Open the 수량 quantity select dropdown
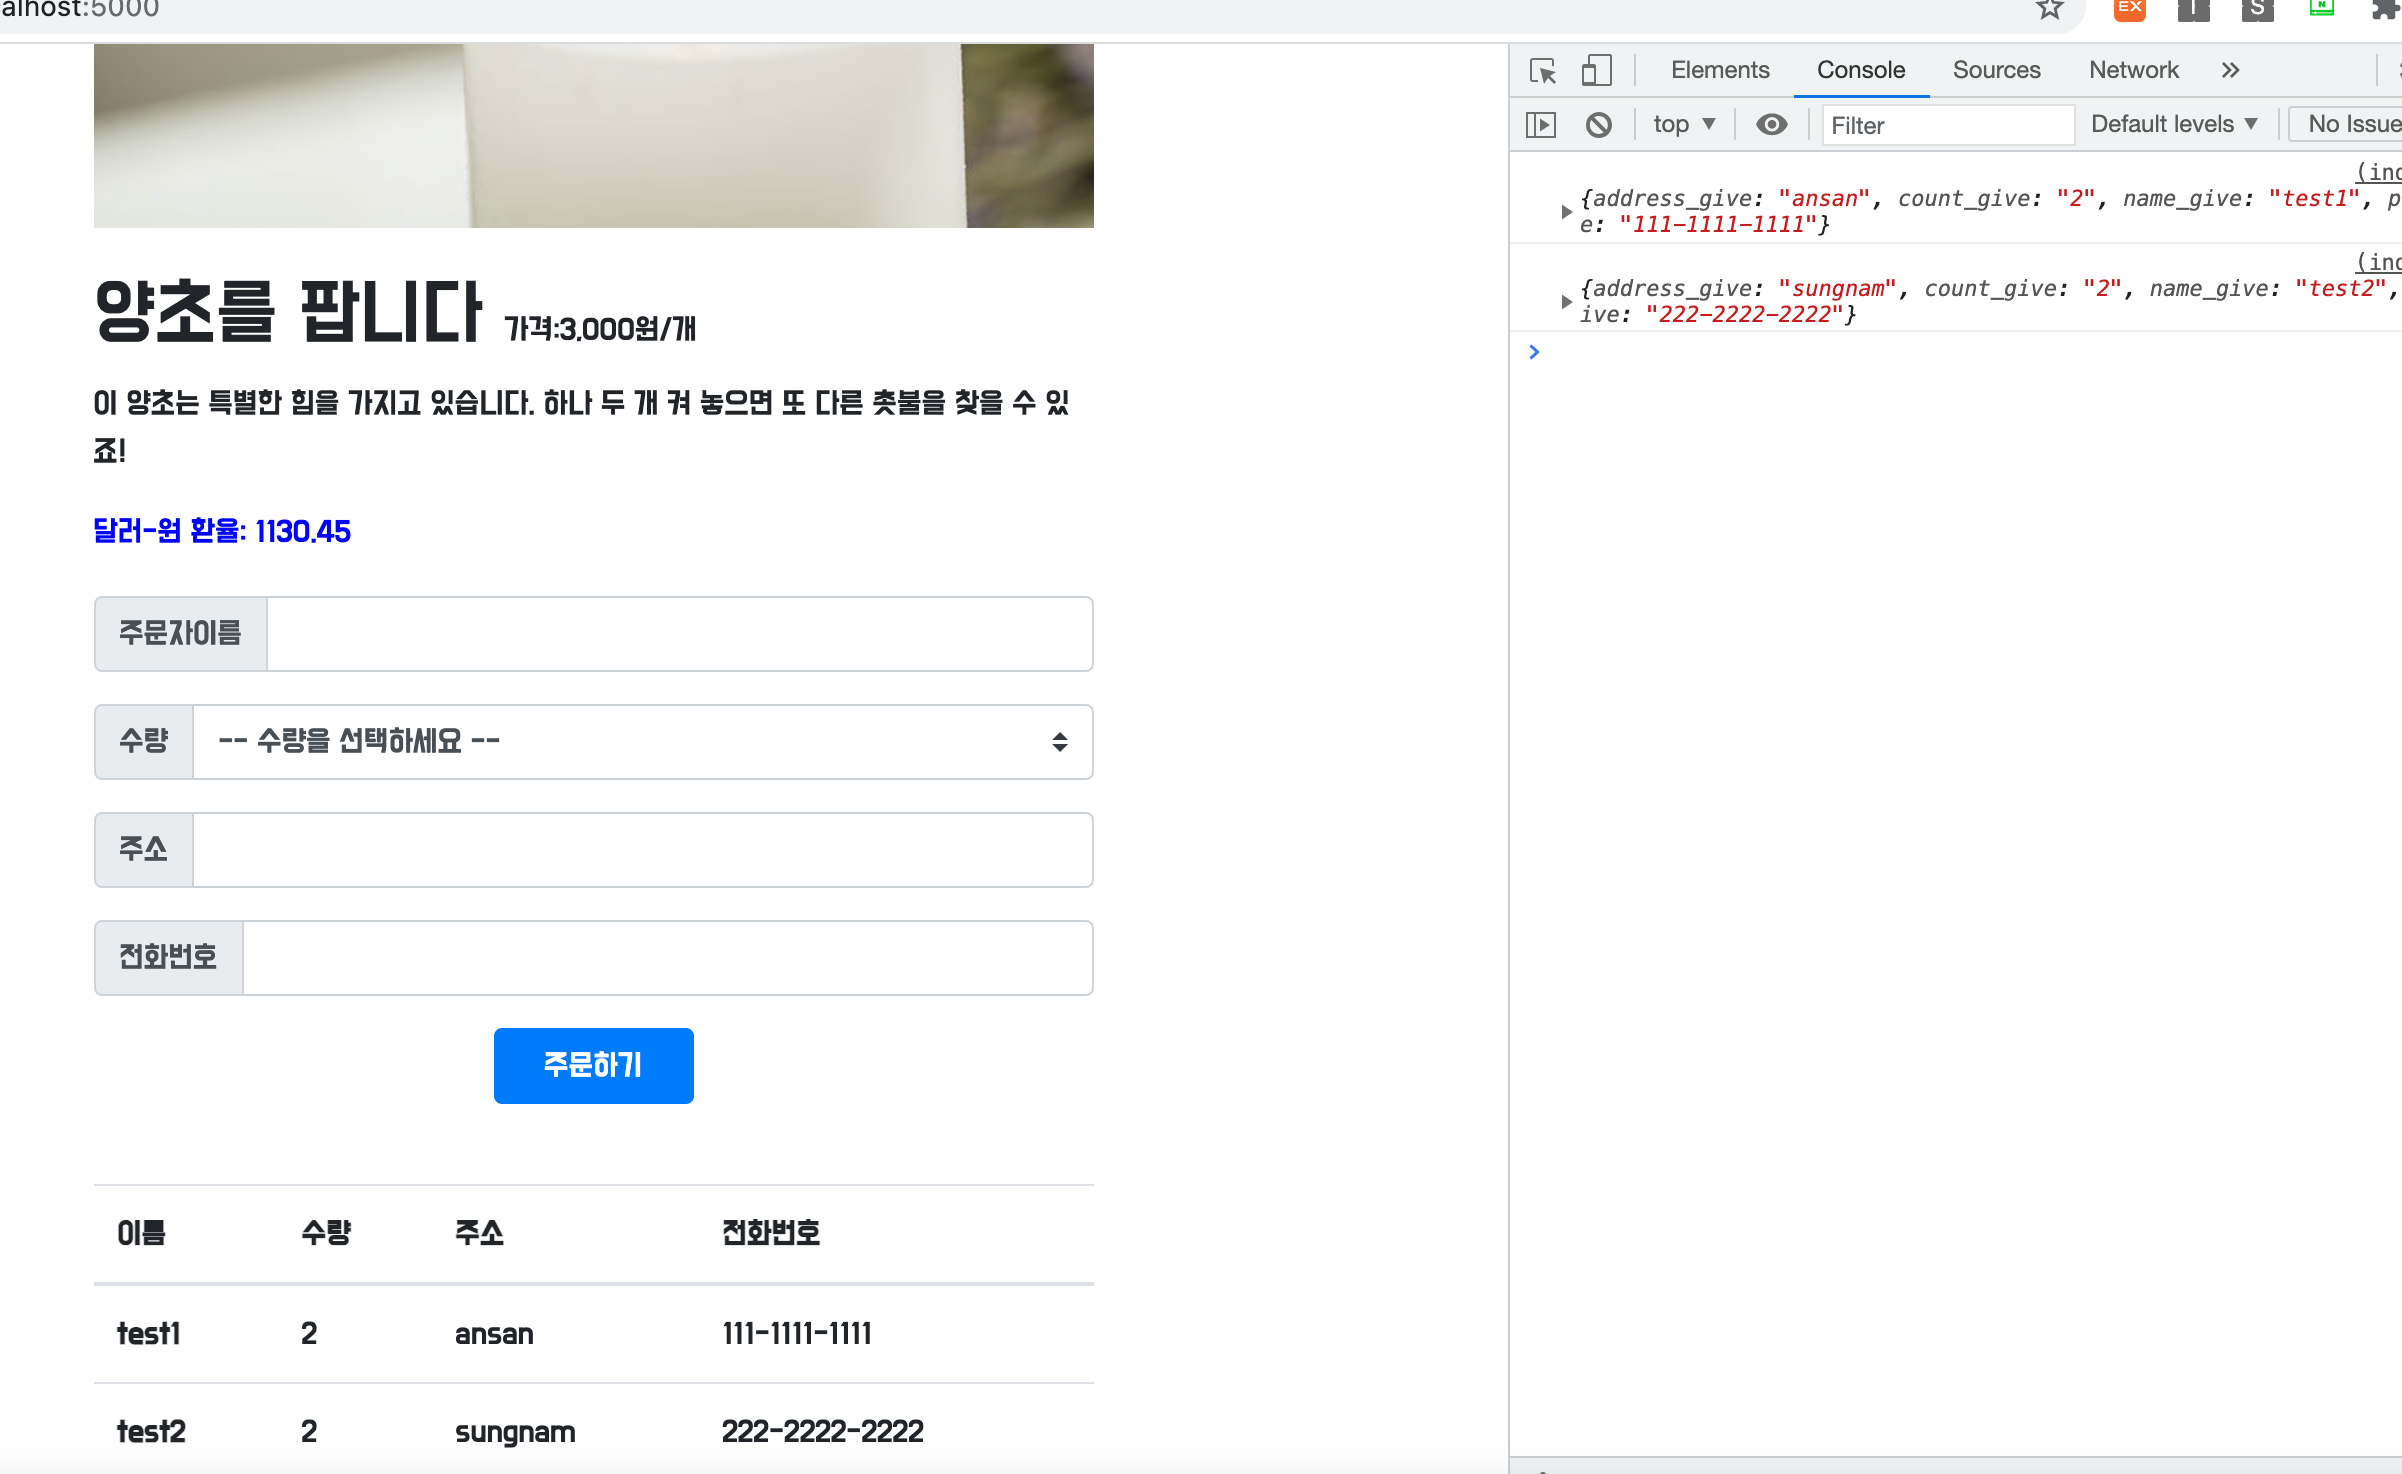The image size is (2402, 1474). (642, 742)
